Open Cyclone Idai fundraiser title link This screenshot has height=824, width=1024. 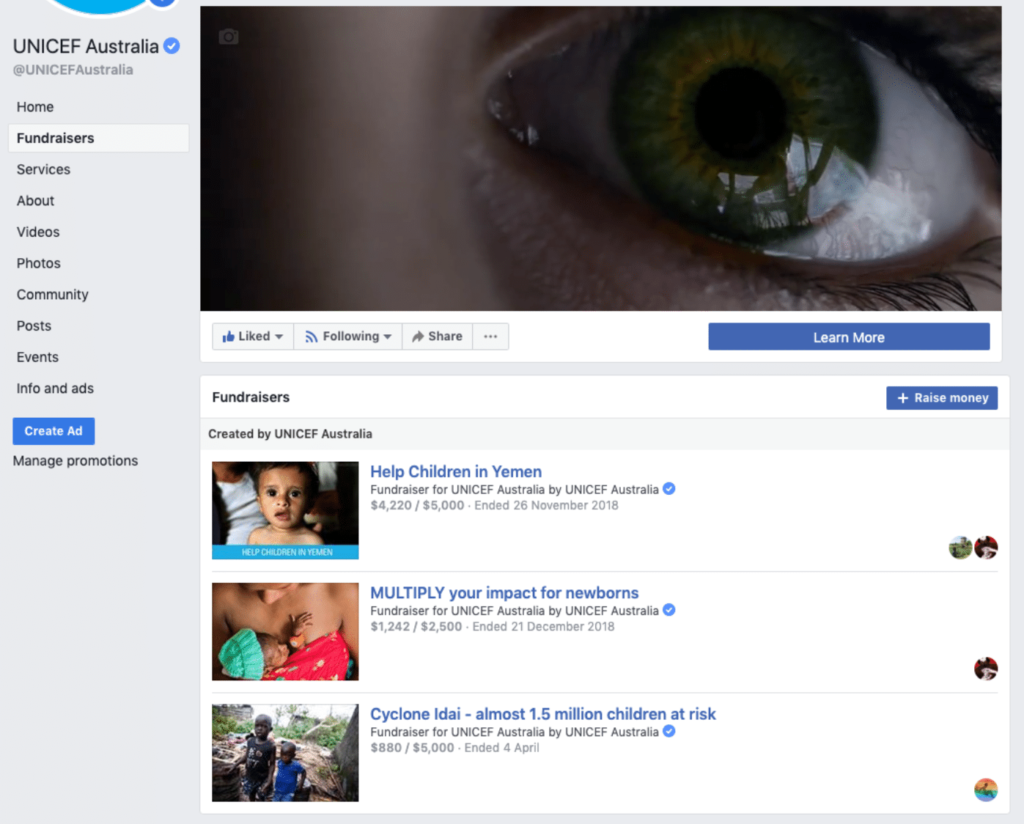pyautogui.click(x=543, y=714)
